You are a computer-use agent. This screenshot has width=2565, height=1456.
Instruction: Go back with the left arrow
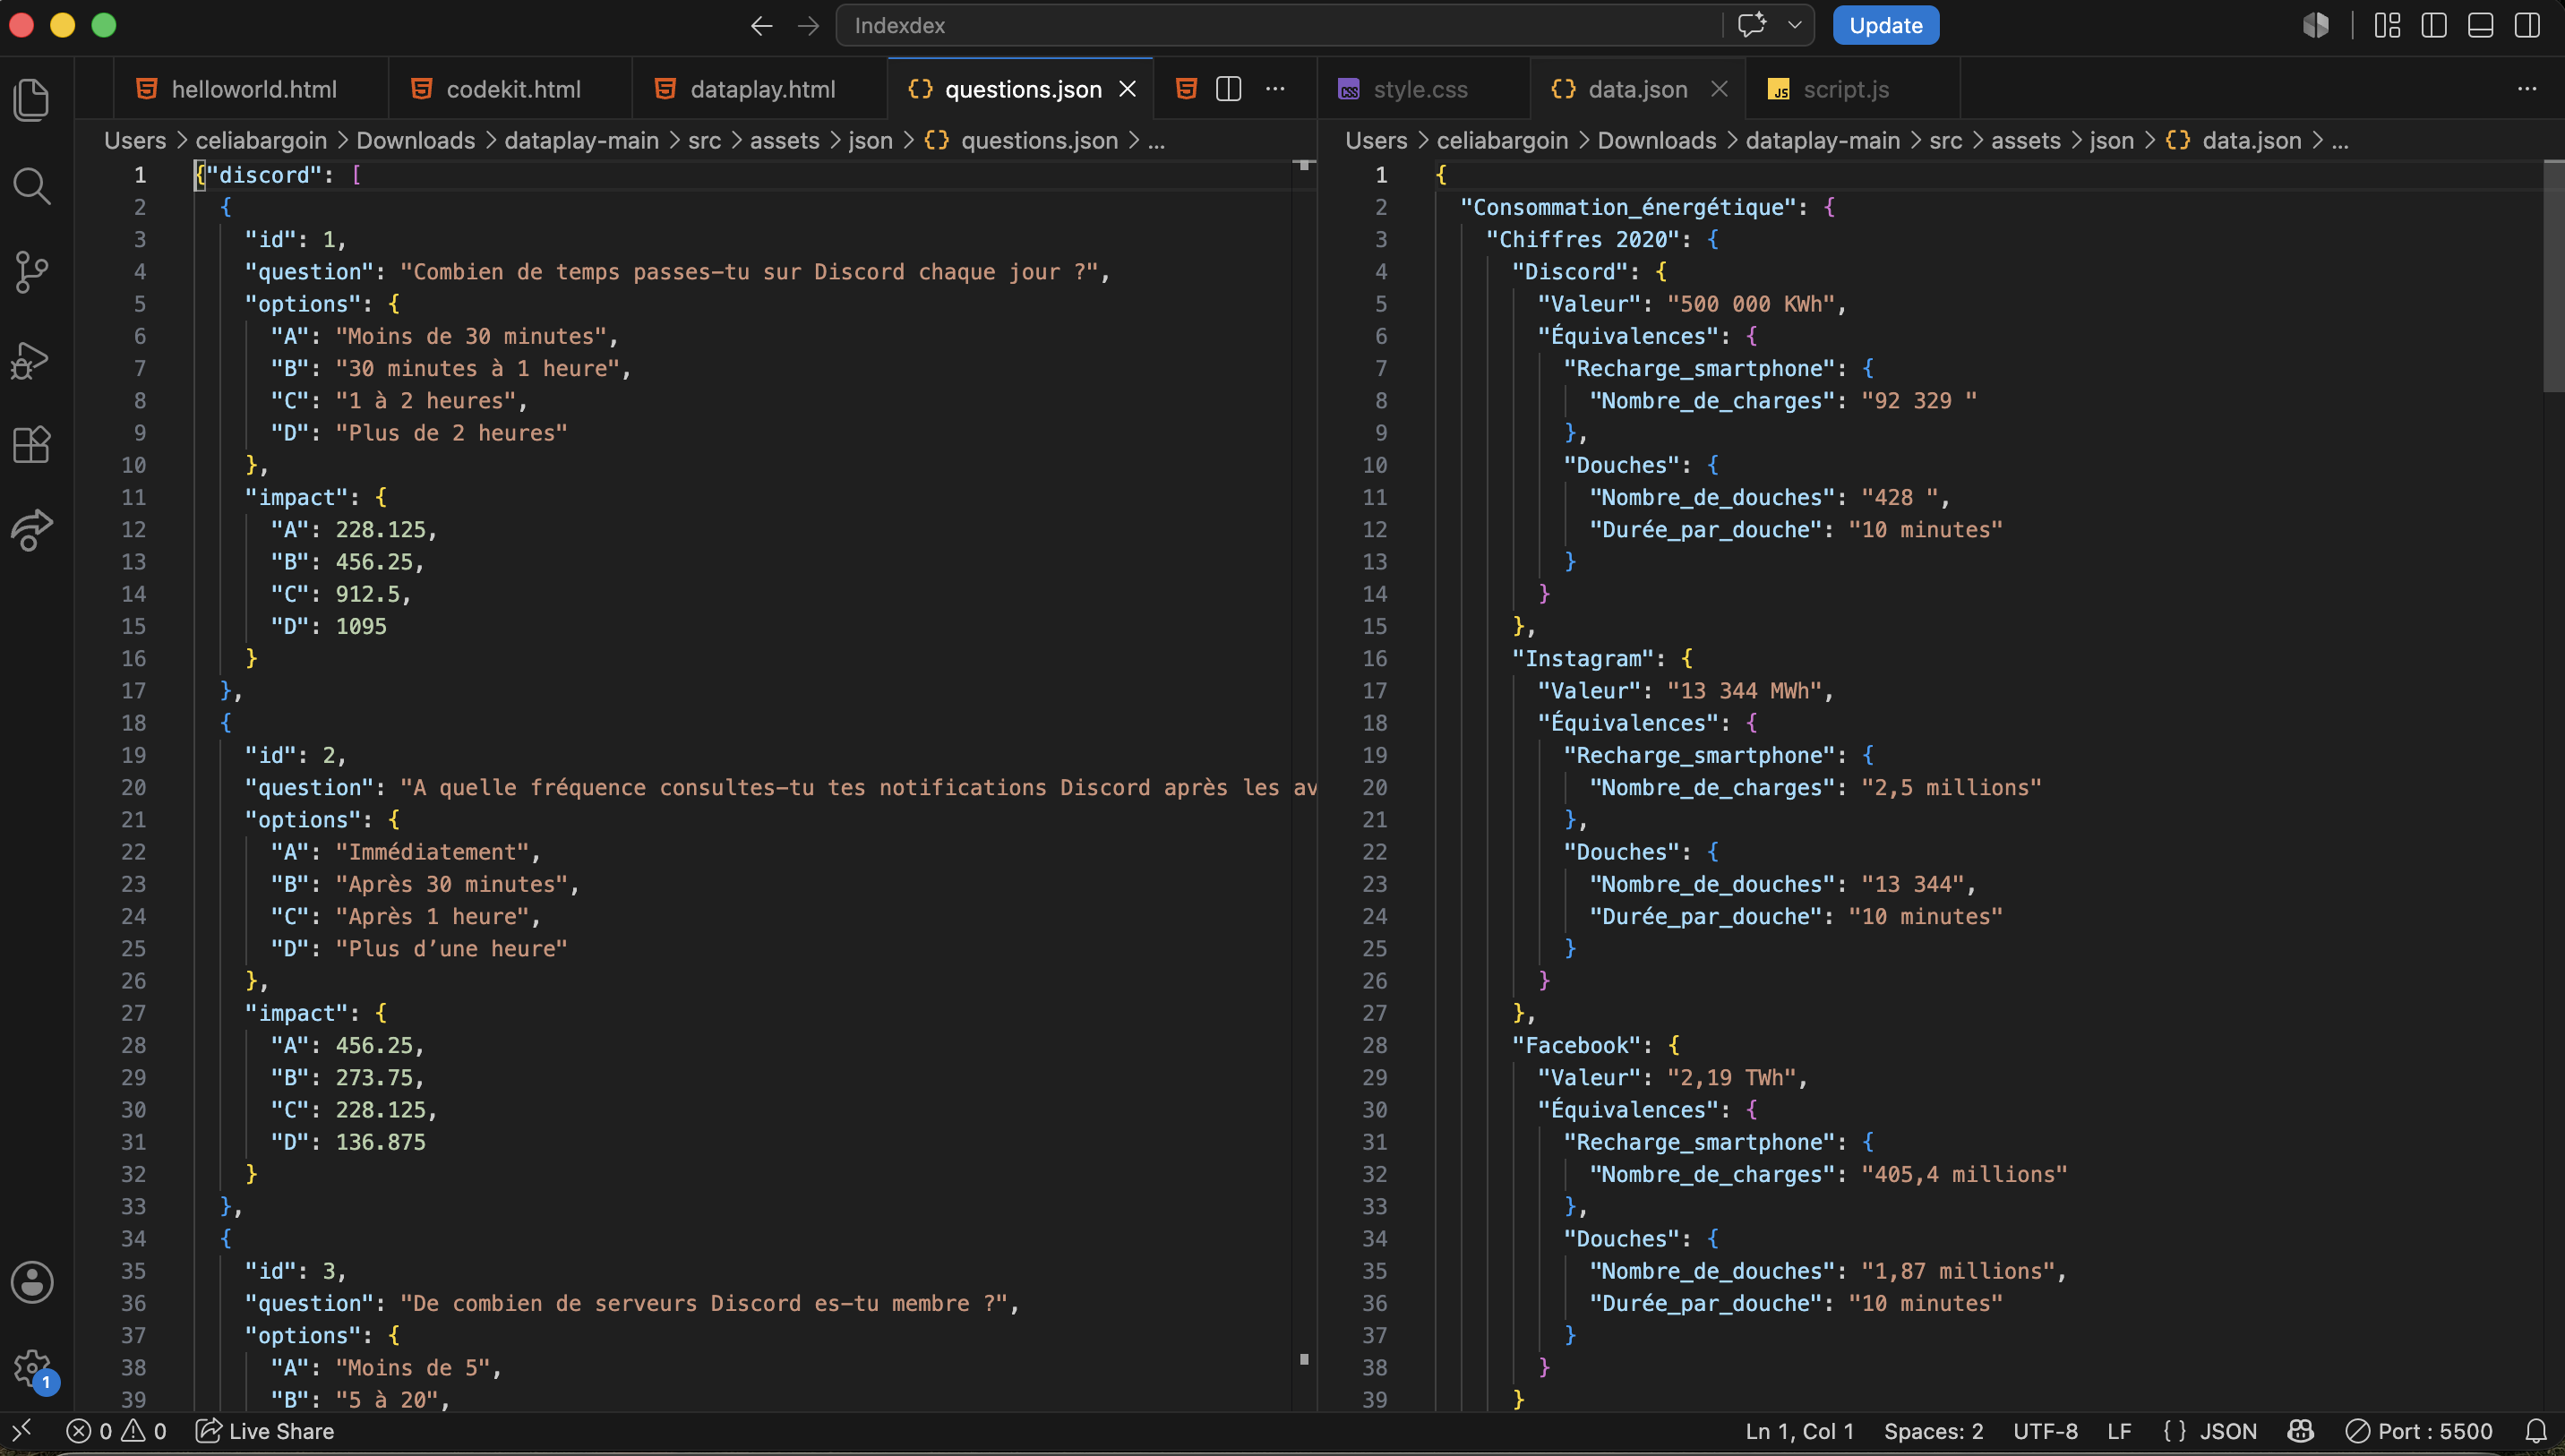pyautogui.click(x=762, y=26)
